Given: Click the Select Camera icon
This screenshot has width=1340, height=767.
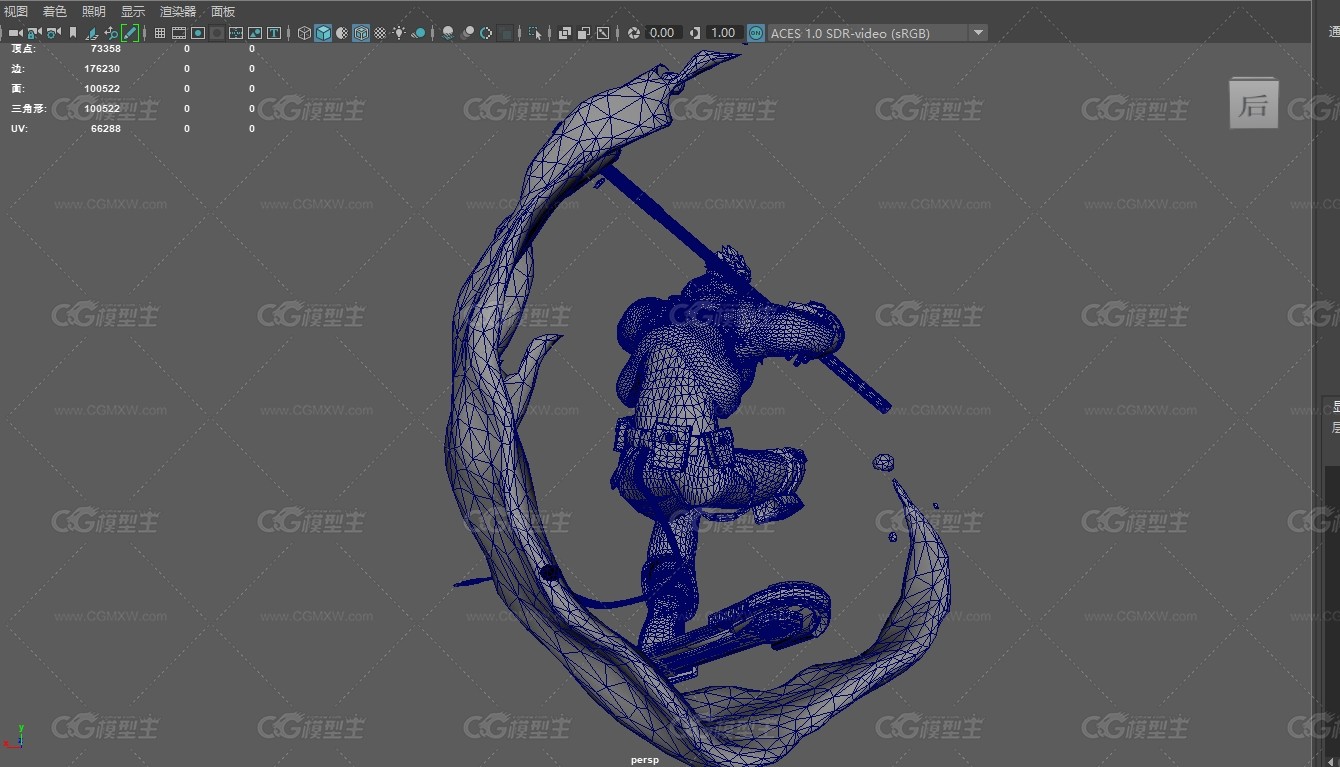Looking at the screenshot, I should 15,33.
